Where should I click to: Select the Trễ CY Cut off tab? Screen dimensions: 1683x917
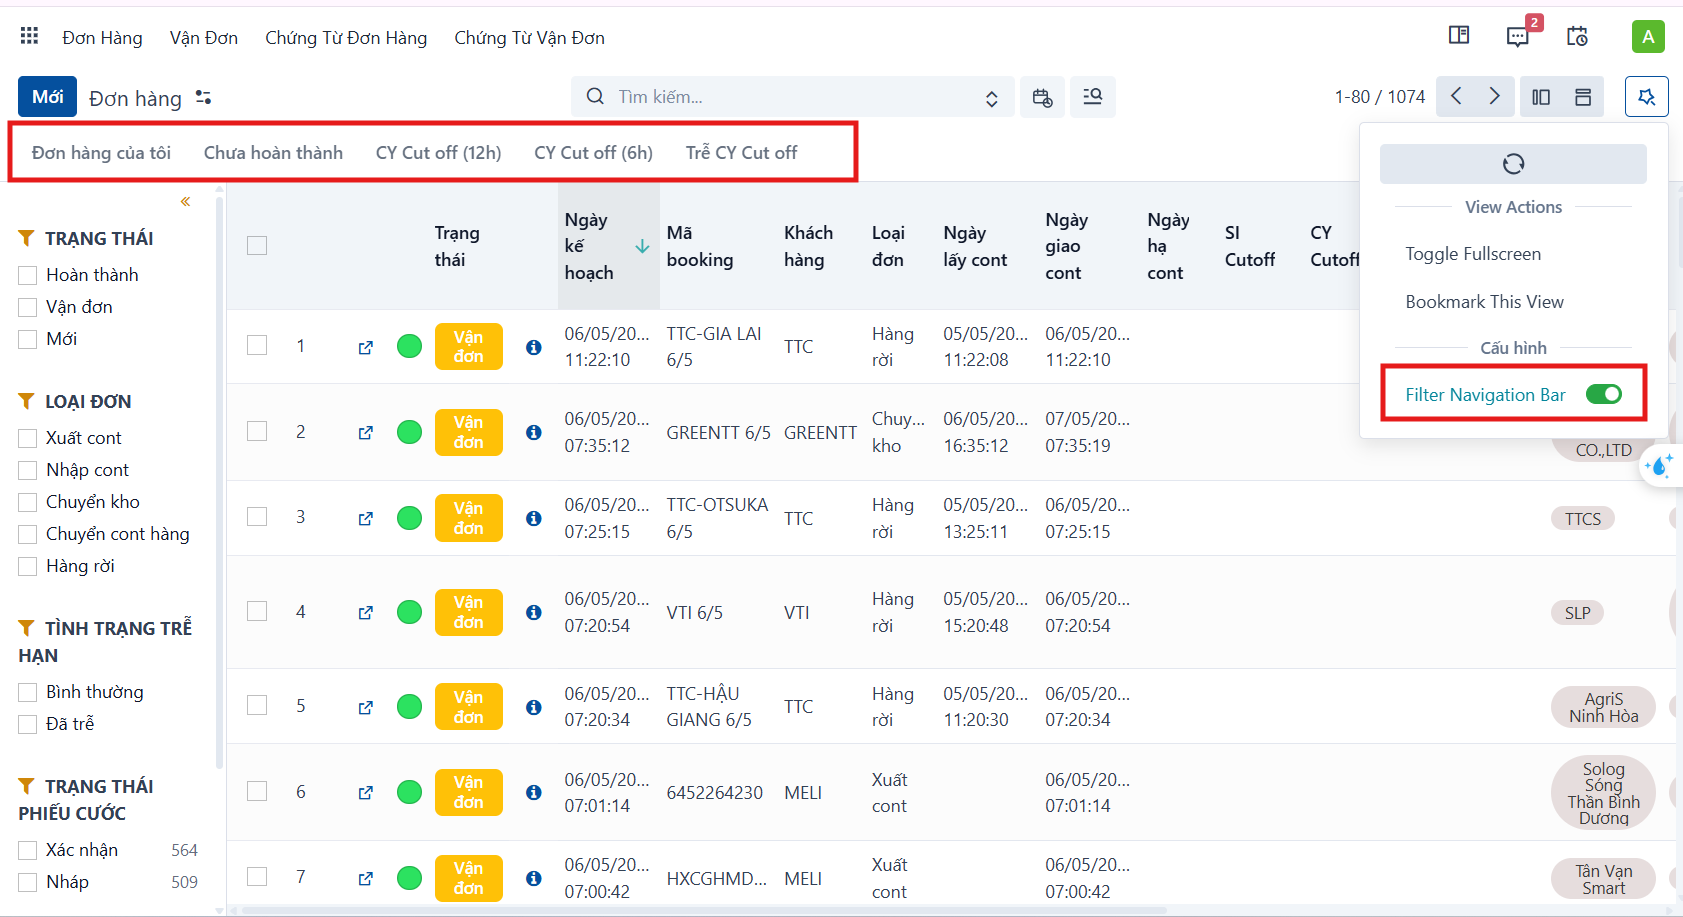(x=742, y=152)
